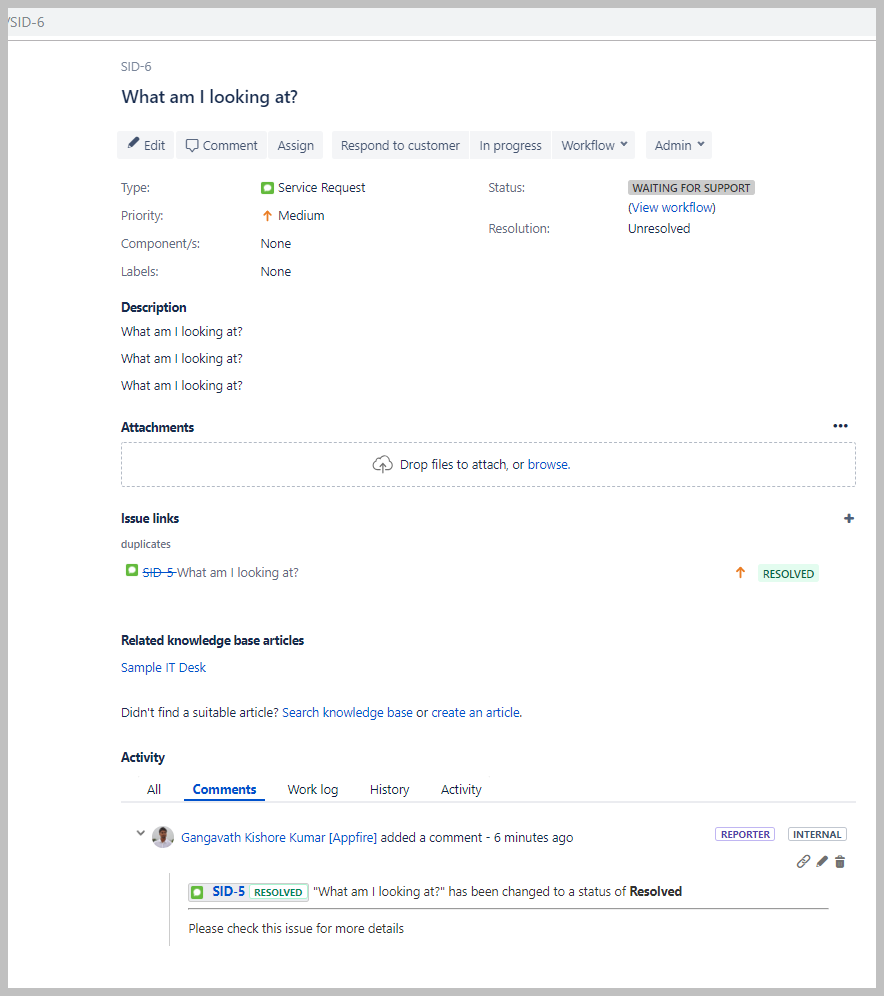The image size is (884, 996).
Task: Click the green Service Request icon beside SID-5 link
Action: click(x=131, y=570)
